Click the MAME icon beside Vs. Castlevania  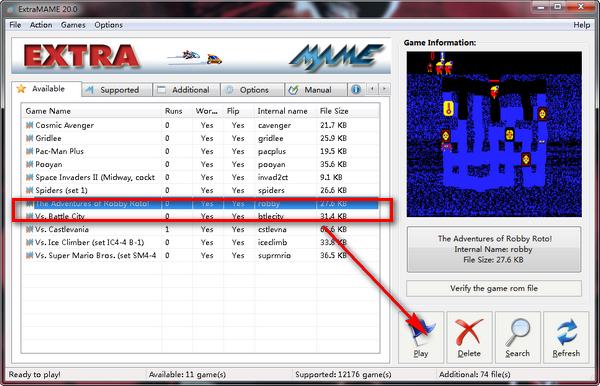coord(29,229)
